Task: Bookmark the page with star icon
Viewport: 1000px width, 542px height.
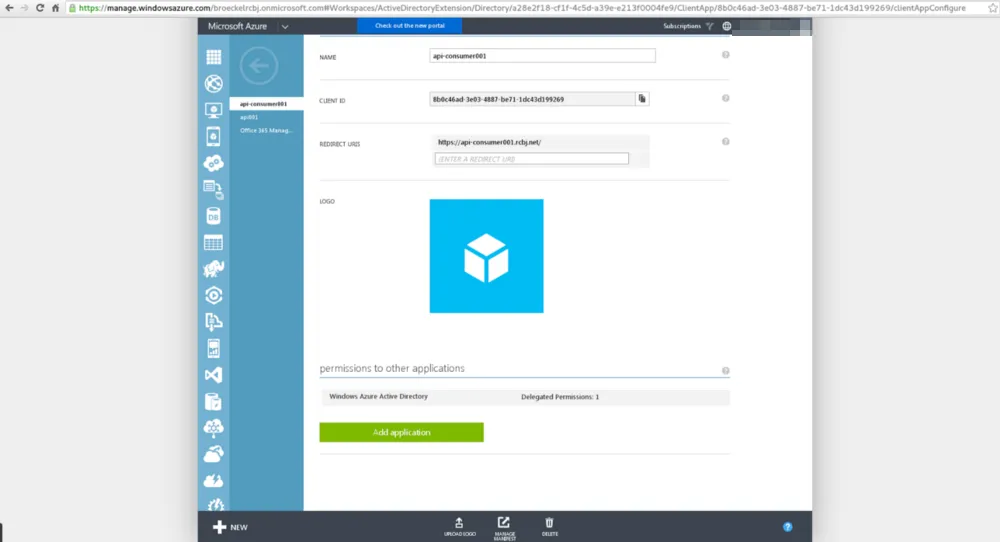Action: (992, 8)
